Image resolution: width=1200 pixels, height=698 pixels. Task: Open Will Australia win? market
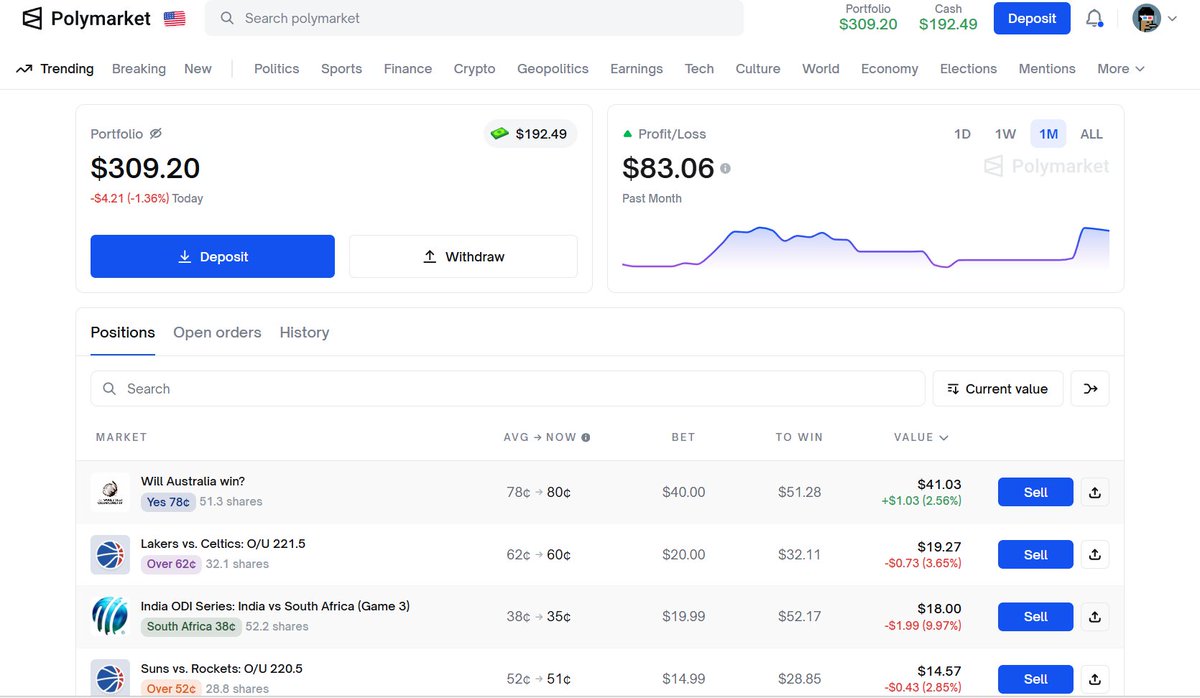pos(193,481)
